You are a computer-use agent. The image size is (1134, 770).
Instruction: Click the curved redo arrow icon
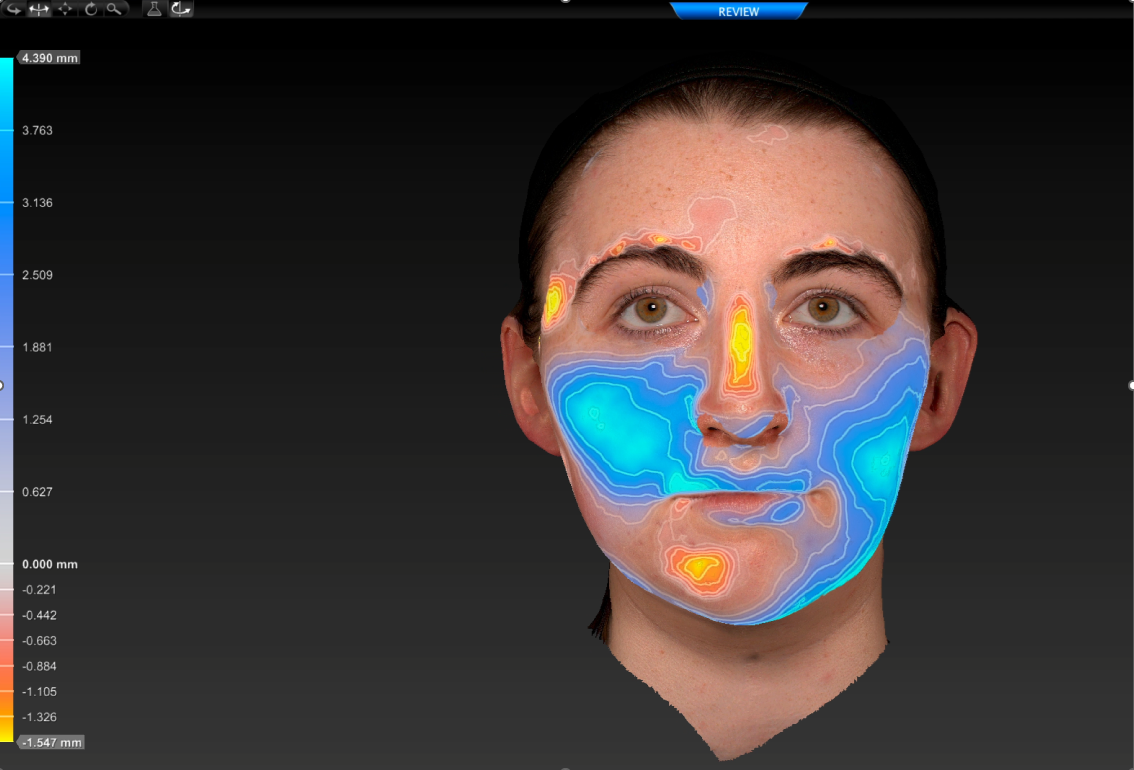click(16, 9)
